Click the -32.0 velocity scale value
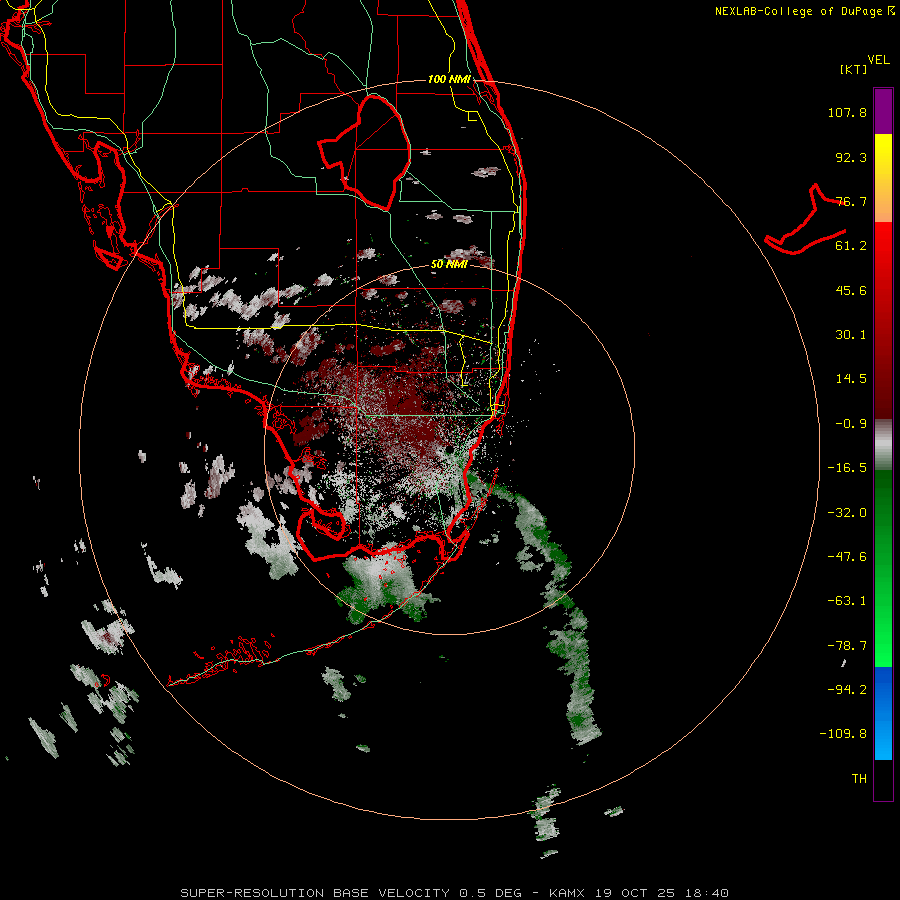The height and width of the screenshot is (900, 900). click(x=847, y=513)
